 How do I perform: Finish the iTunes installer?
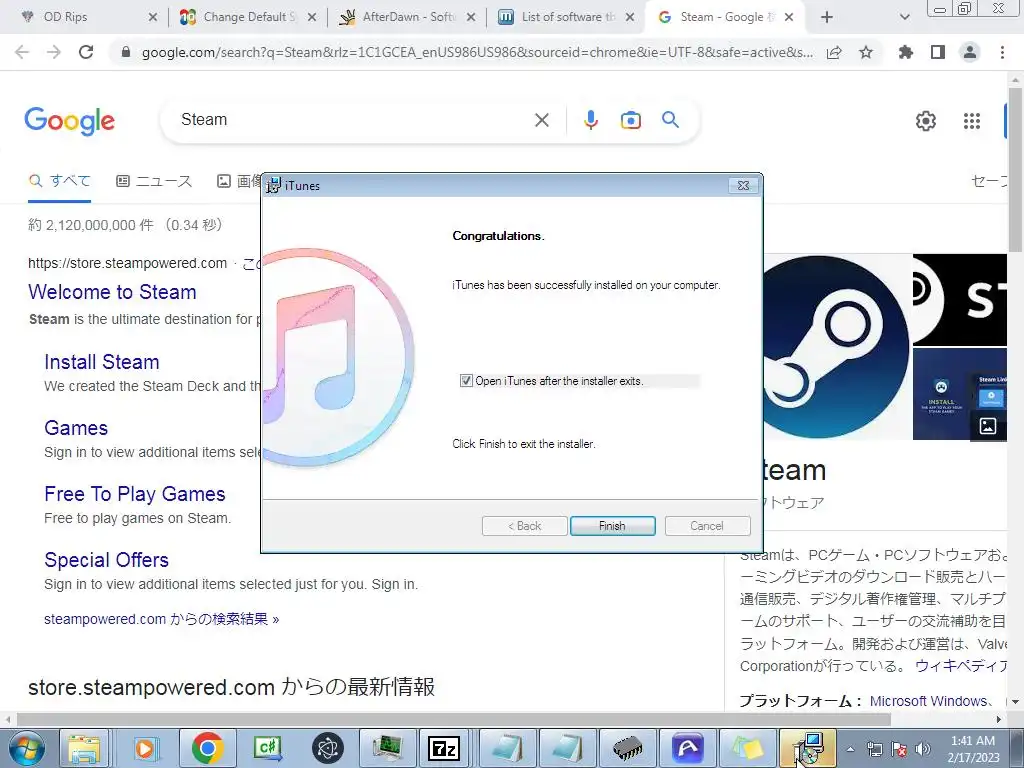coord(612,526)
